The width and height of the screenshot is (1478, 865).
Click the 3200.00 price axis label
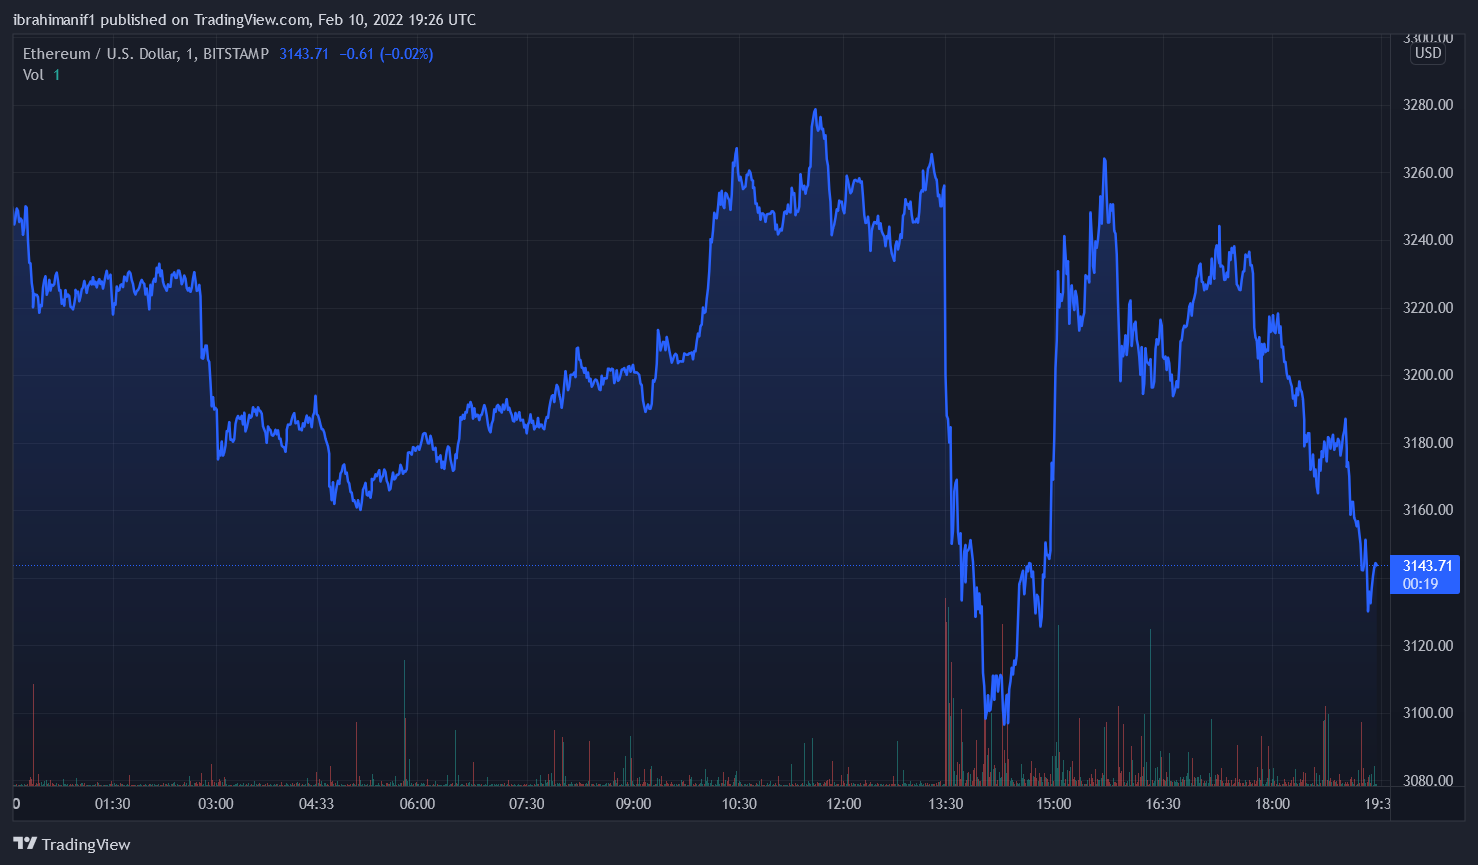click(1428, 375)
